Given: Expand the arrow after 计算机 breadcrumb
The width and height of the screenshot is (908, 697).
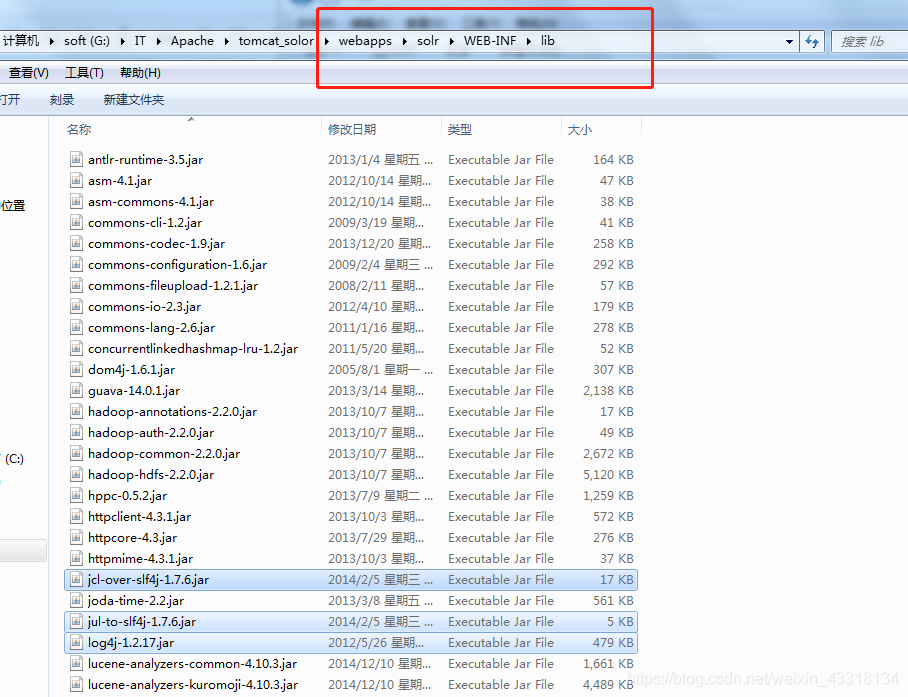Looking at the screenshot, I should [52, 41].
